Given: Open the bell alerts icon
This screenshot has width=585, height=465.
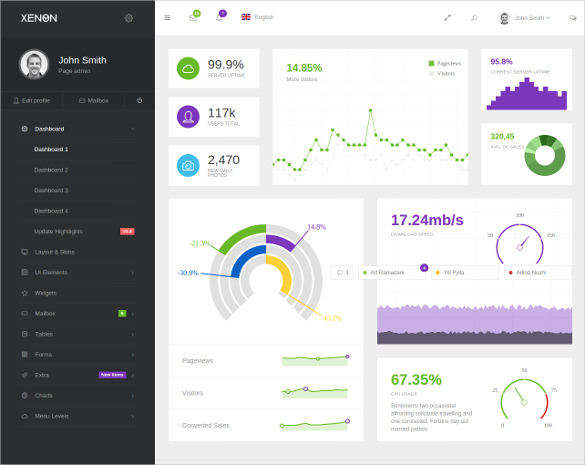Looking at the screenshot, I should tap(219, 17).
